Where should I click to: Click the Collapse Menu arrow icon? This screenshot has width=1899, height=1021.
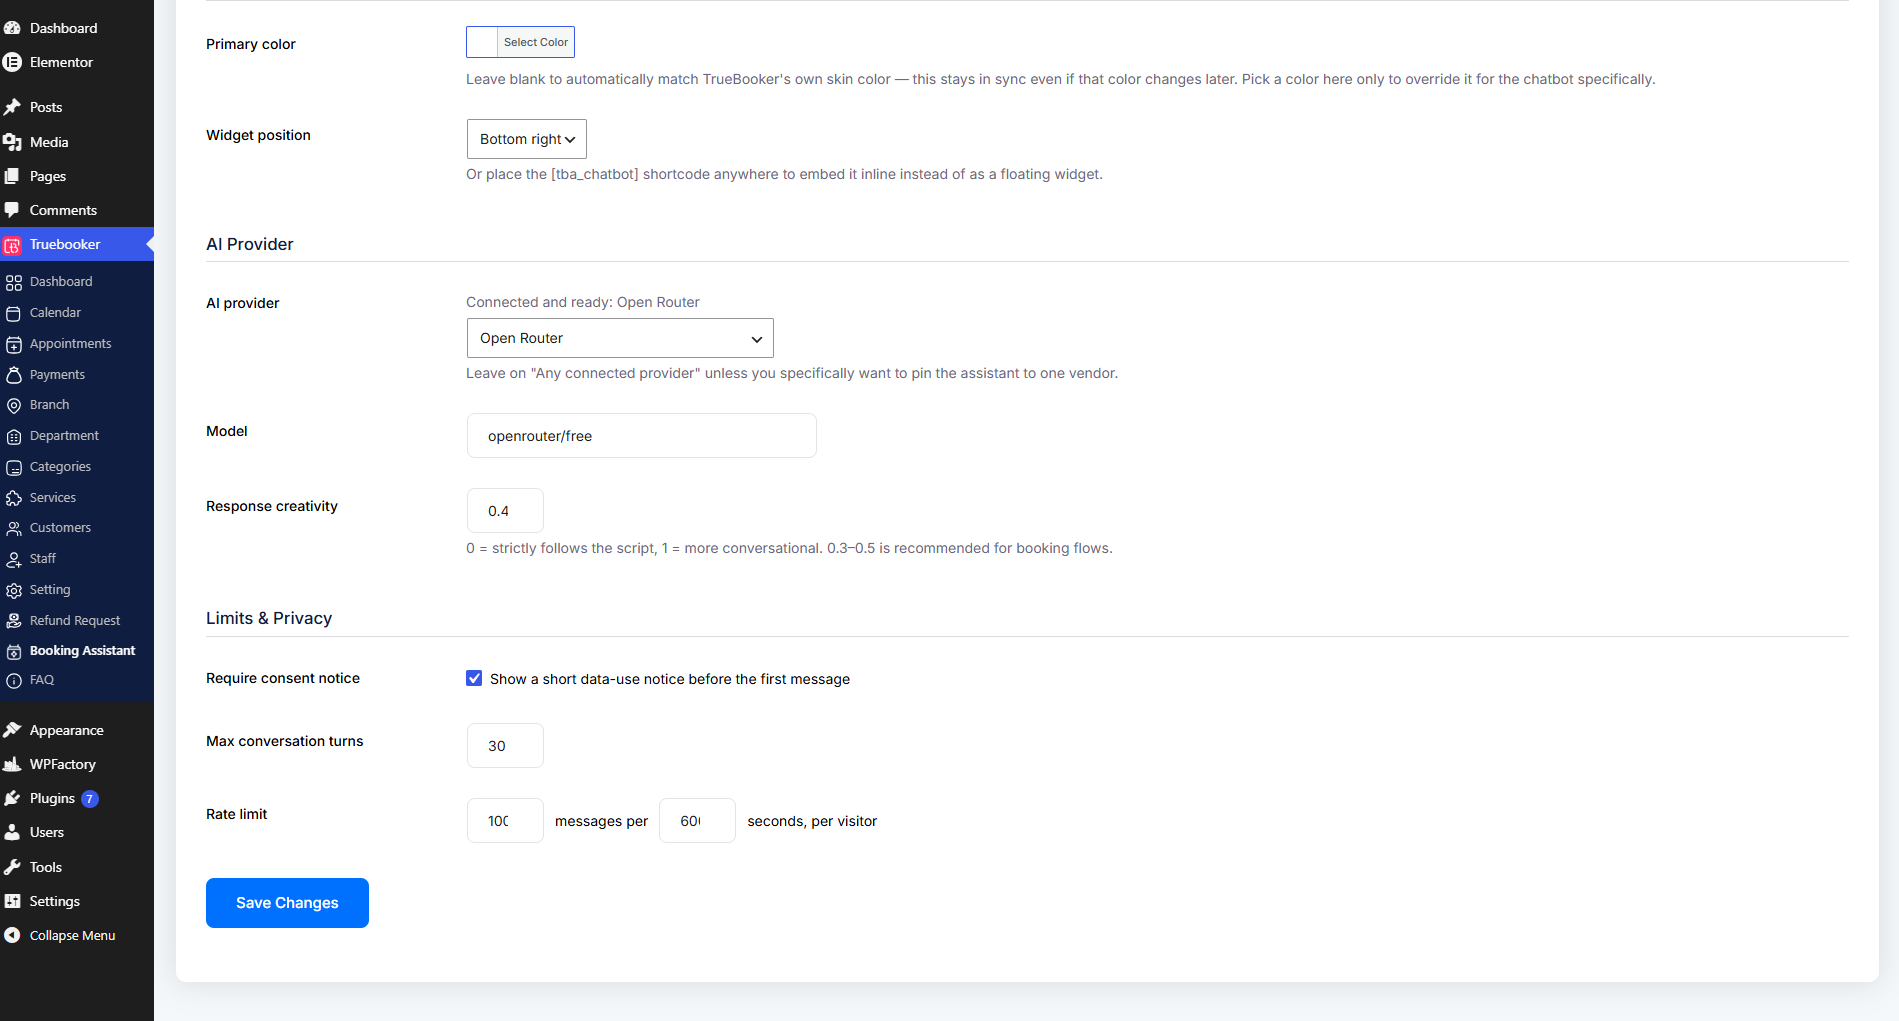[12, 935]
